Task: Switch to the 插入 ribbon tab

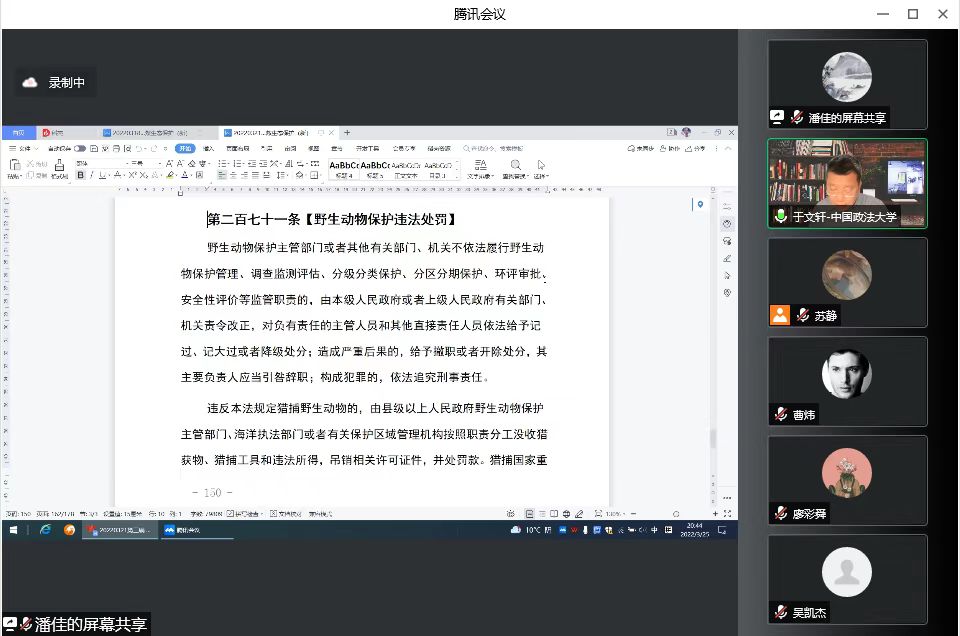Action: pyautogui.click(x=209, y=148)
